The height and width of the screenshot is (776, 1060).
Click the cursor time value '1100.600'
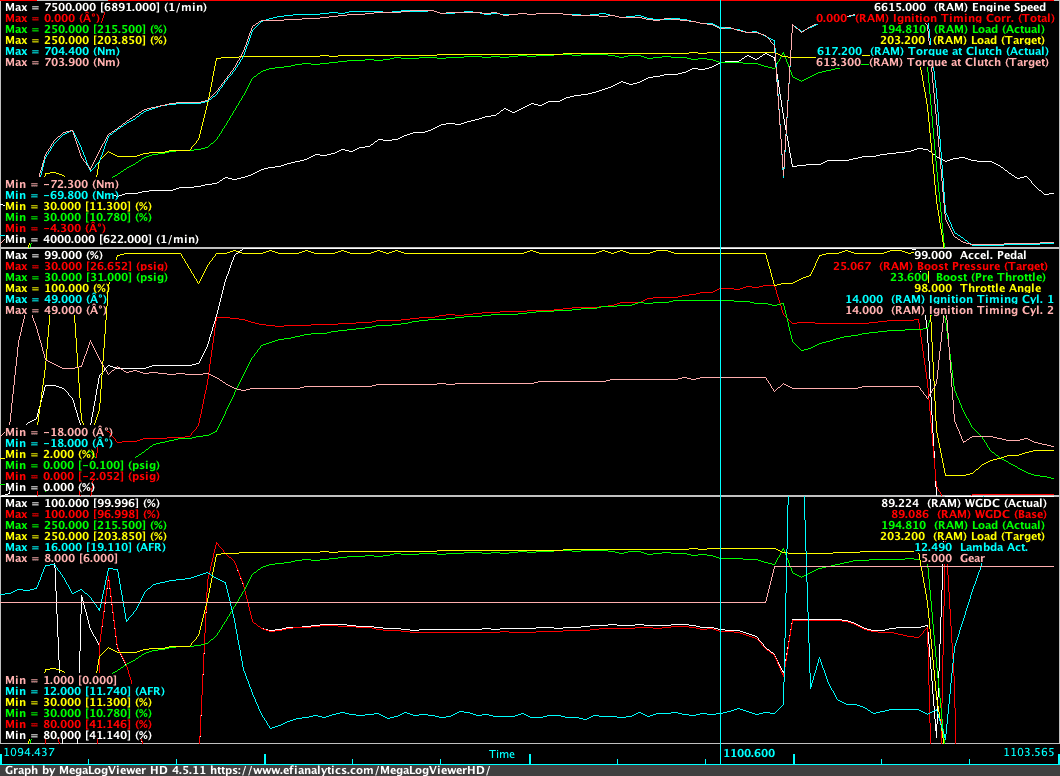point(749,753)
